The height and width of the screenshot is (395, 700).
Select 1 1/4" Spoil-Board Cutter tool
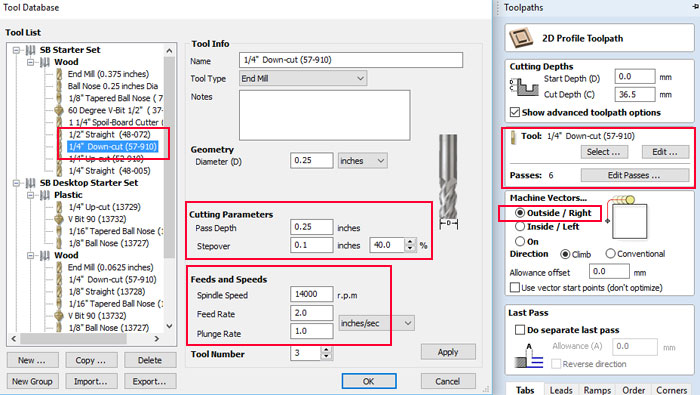pos(116,122)
